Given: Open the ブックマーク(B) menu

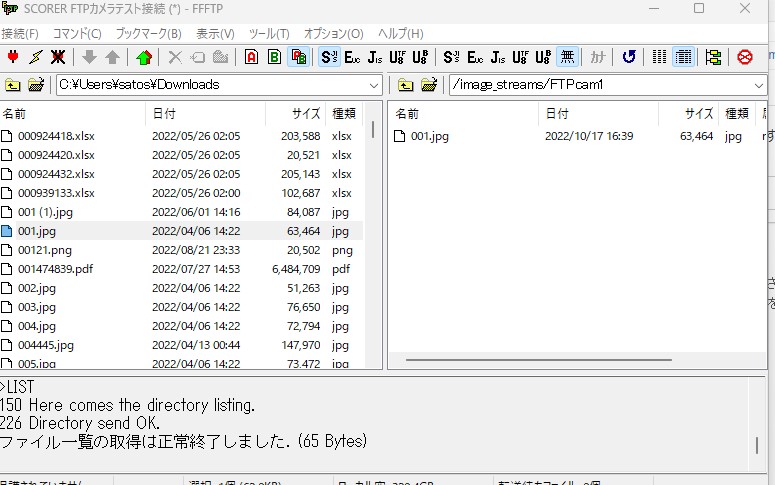Looking at the screenshot, I should 148,34.
